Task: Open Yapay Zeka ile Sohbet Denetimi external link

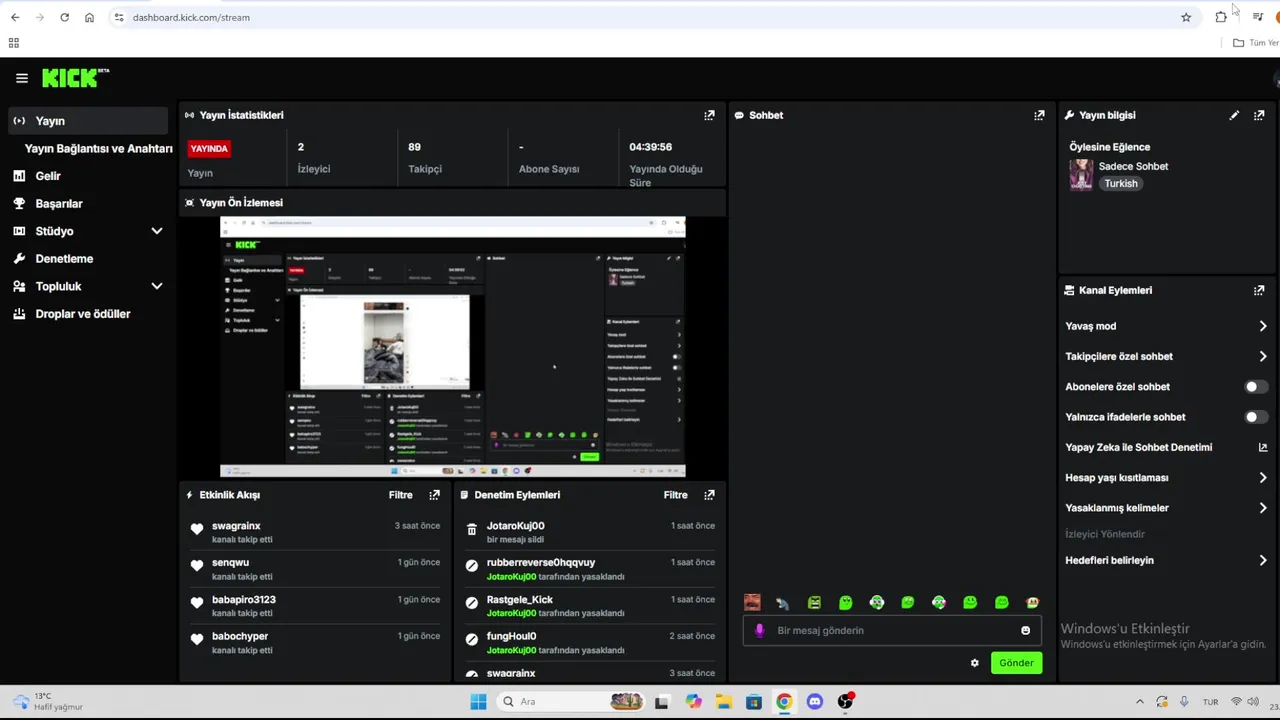Action: pos(1263,447)
